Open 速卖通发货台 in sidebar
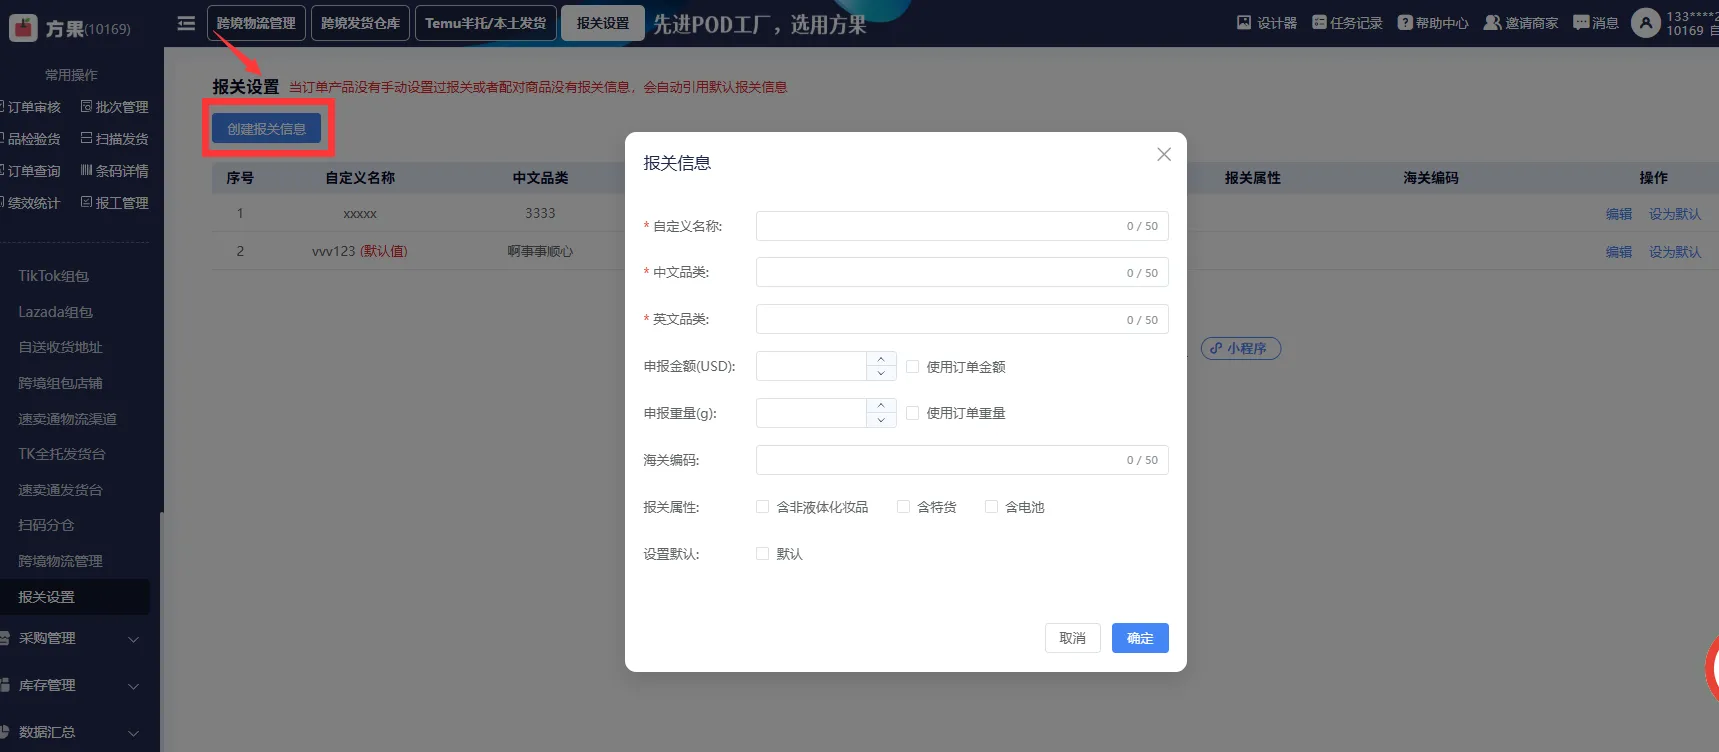 [60, 490]
